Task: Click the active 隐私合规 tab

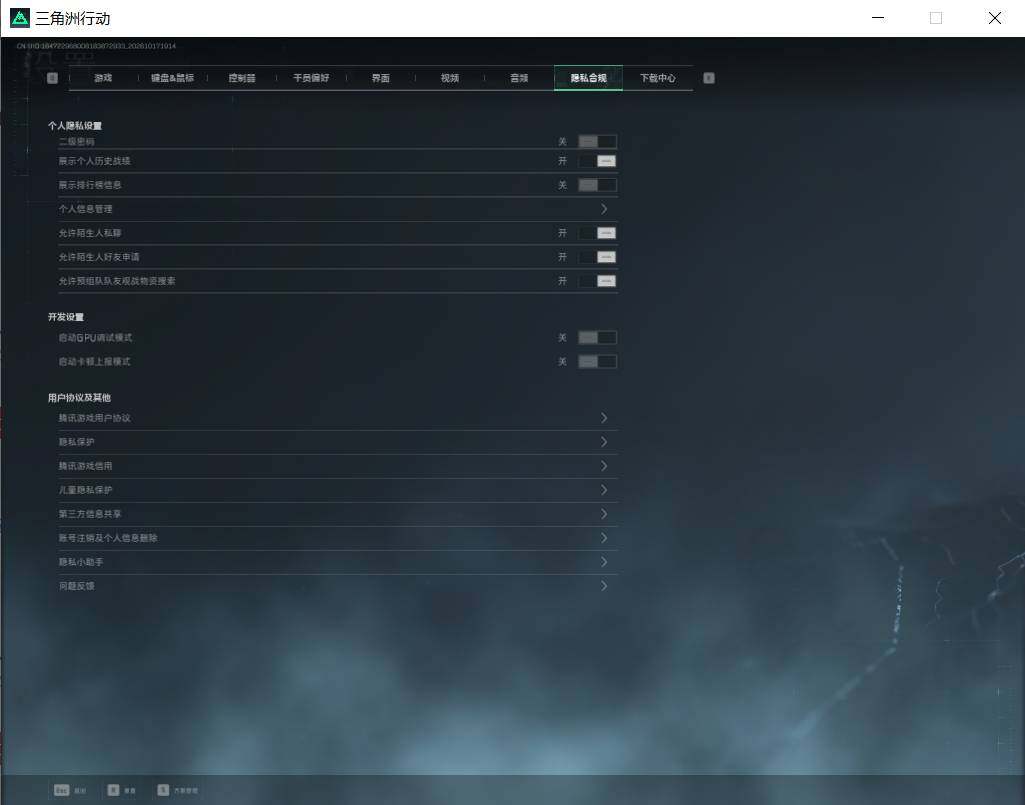Action: click(x=588, y=78)
